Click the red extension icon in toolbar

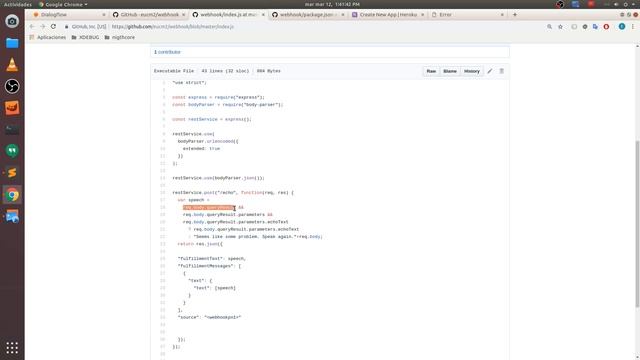point(606,27)
